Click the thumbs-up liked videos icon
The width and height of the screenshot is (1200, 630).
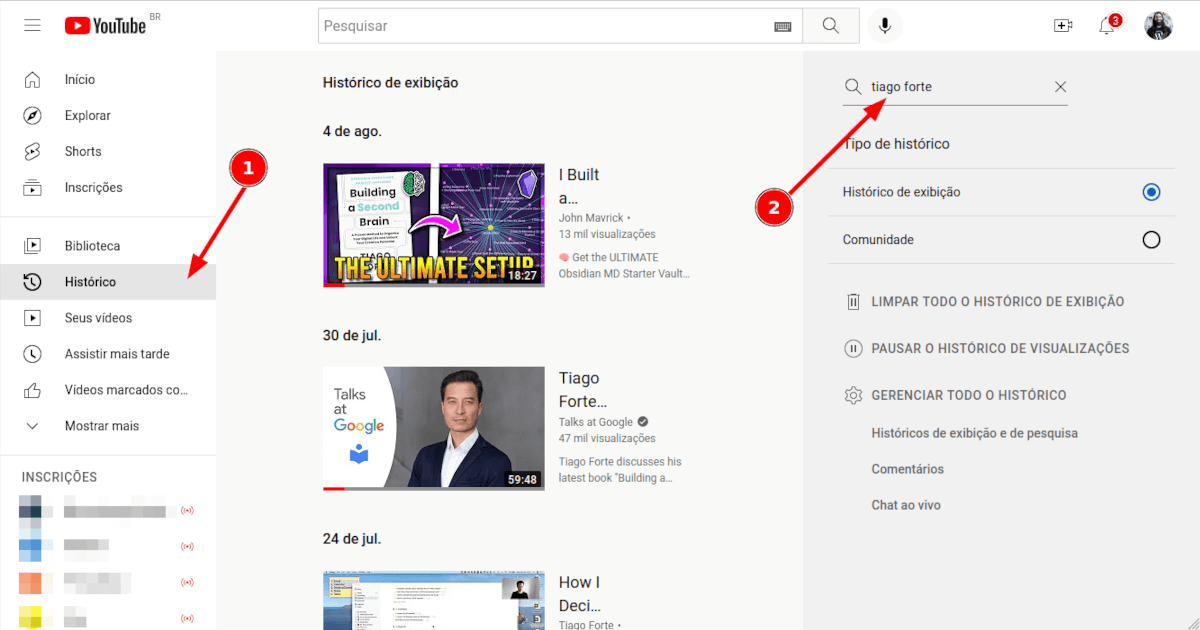[32, 390]
